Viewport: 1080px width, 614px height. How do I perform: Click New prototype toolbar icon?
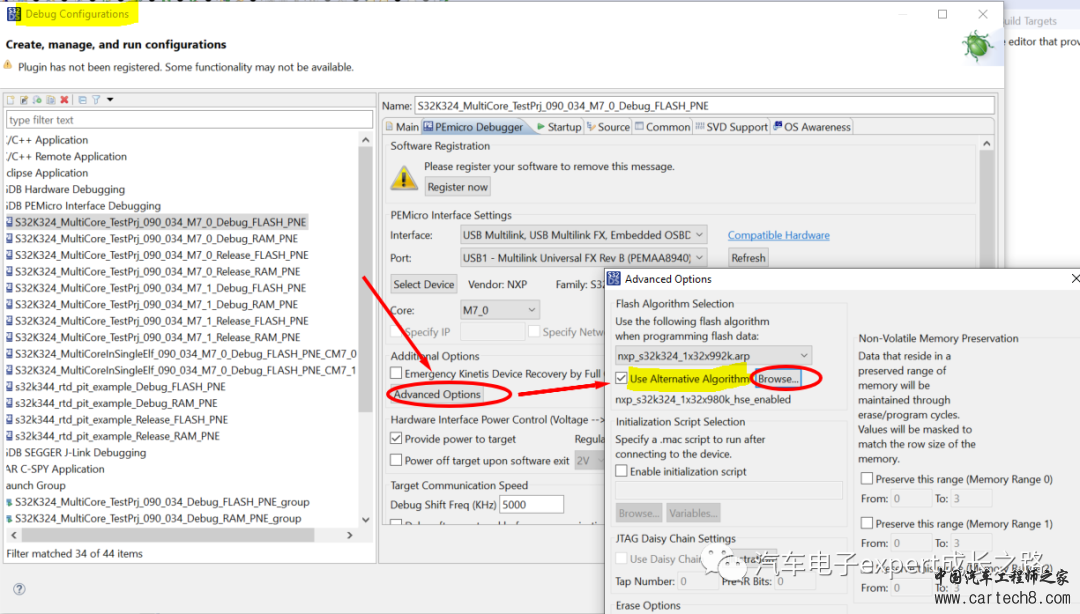coord(23,100)
